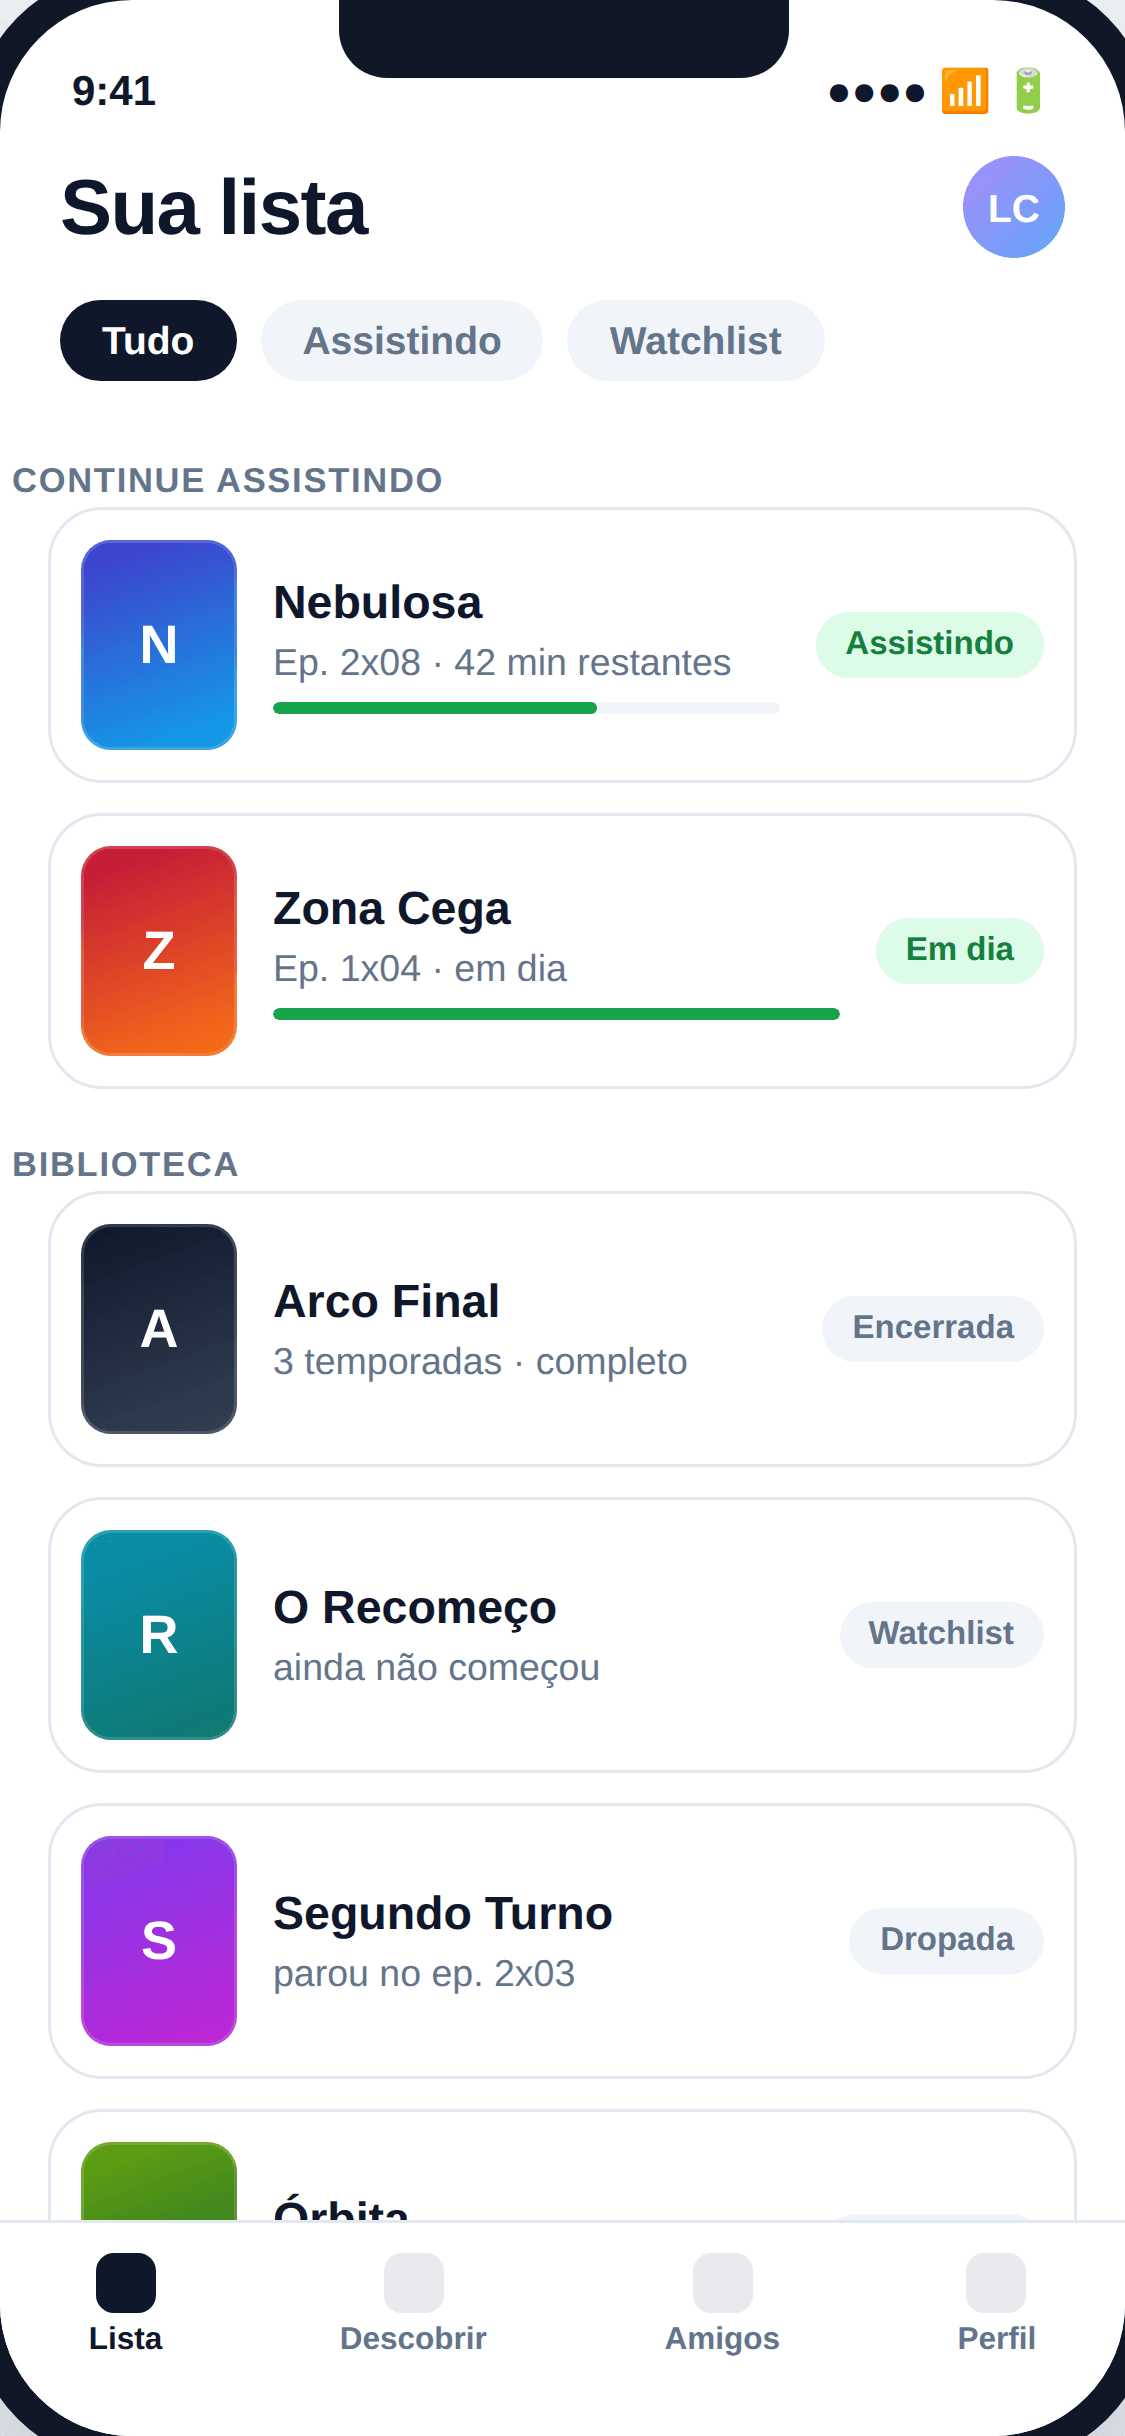Viewport: 1125px width, 2436px height.
Task: Click the Zona Cega progress bar
Action: point(556,1014)
